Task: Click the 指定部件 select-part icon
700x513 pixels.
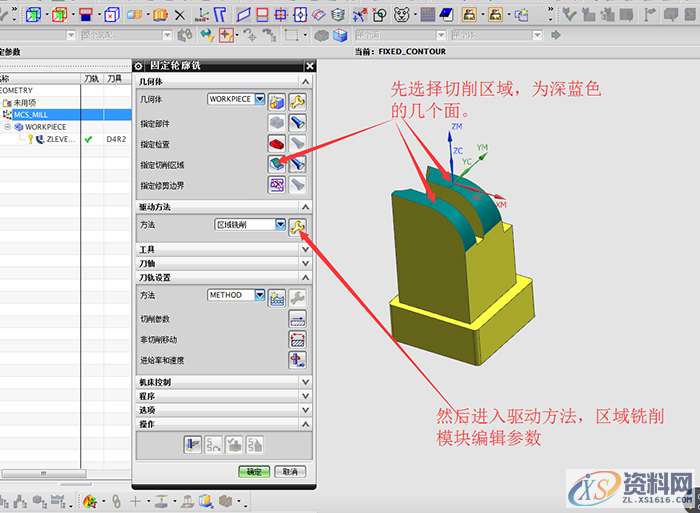Action: click(277, 123)
